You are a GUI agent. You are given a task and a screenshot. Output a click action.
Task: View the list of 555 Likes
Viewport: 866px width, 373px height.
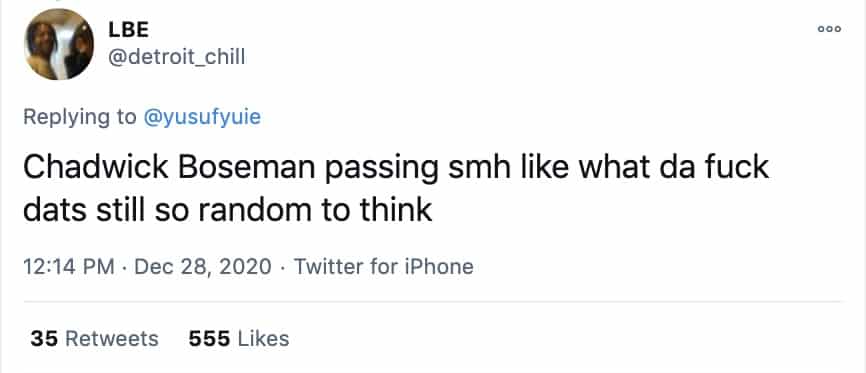[239, 338]
